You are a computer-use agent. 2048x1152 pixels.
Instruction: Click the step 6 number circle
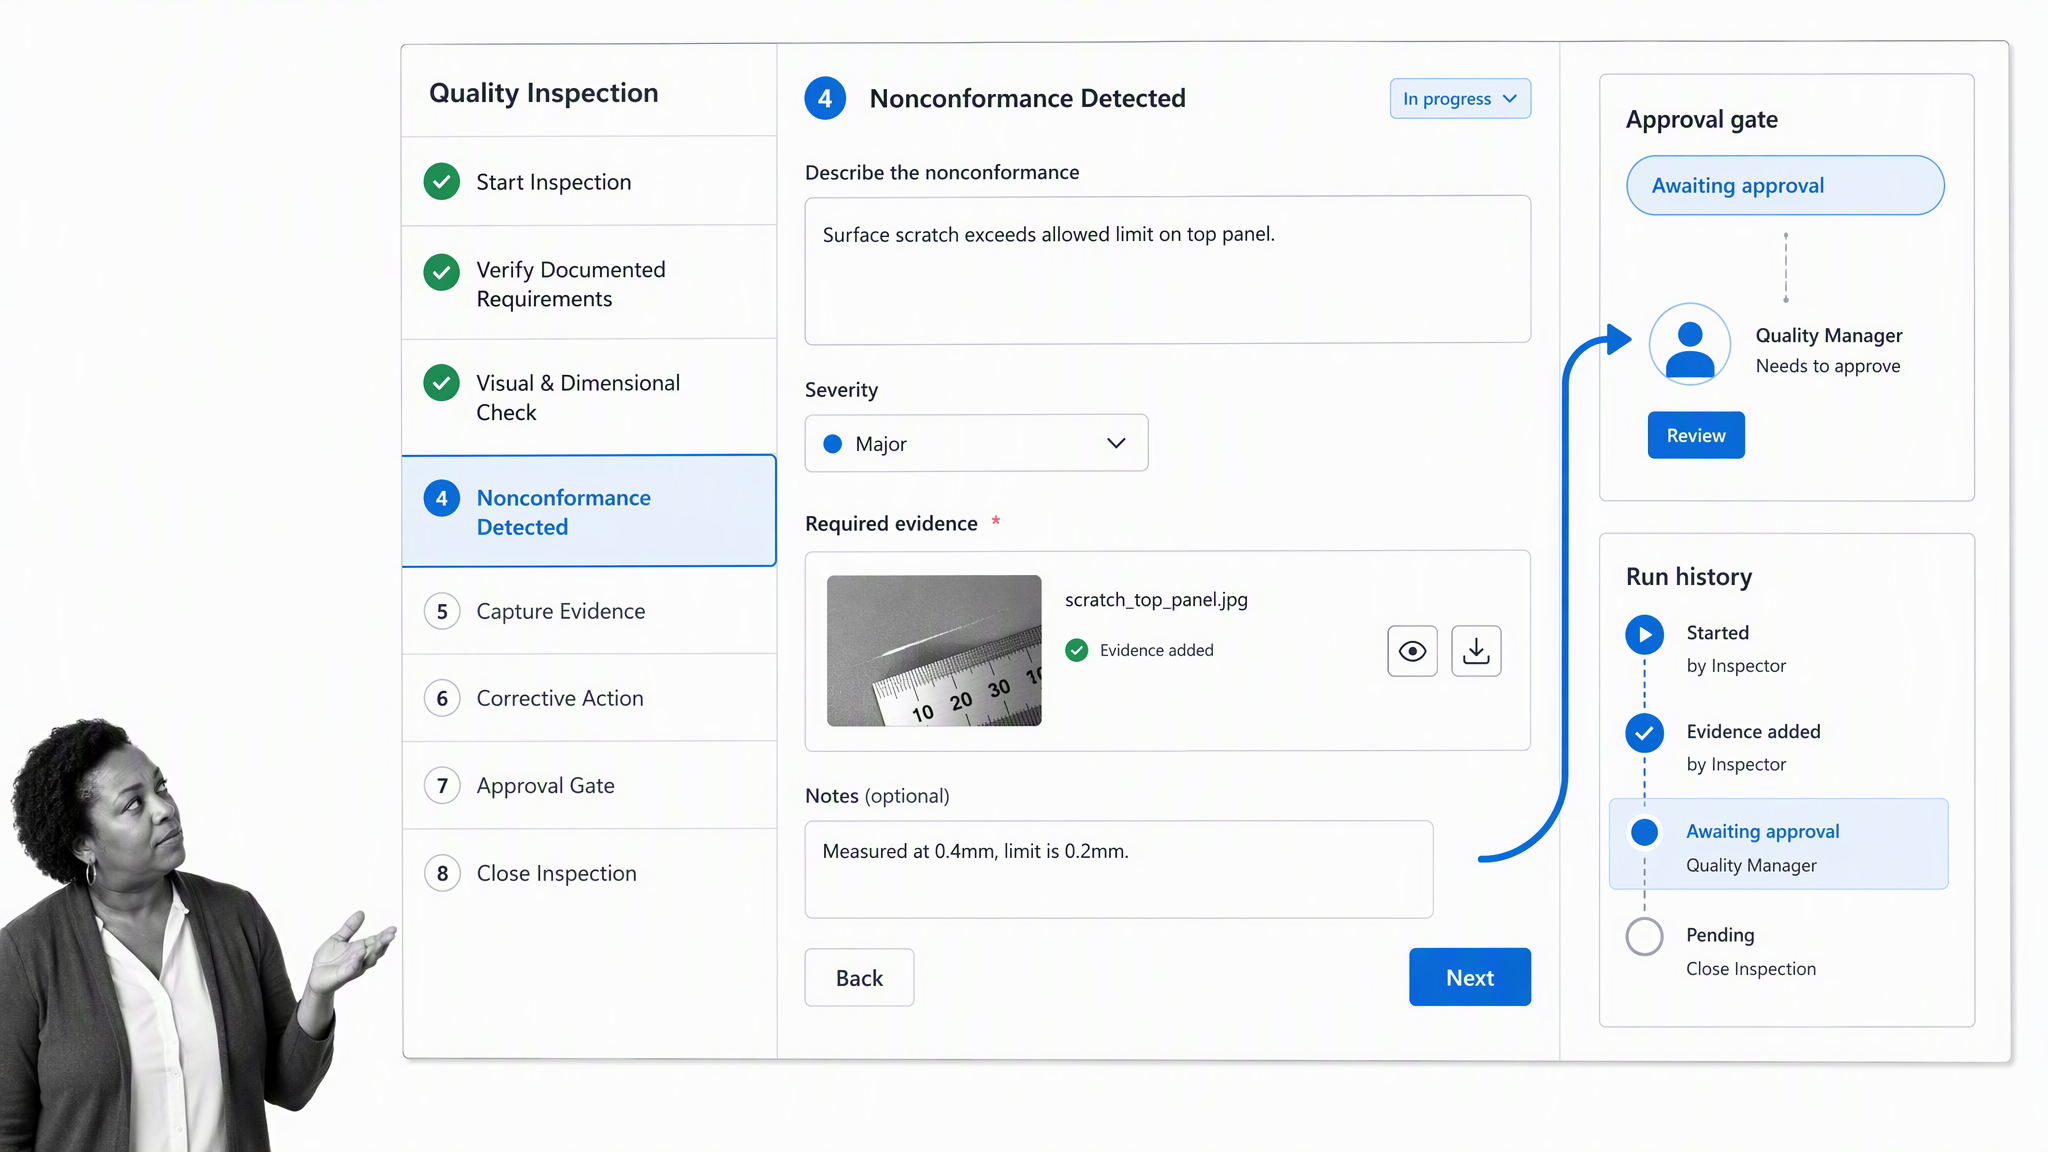(x=442, y=698)
